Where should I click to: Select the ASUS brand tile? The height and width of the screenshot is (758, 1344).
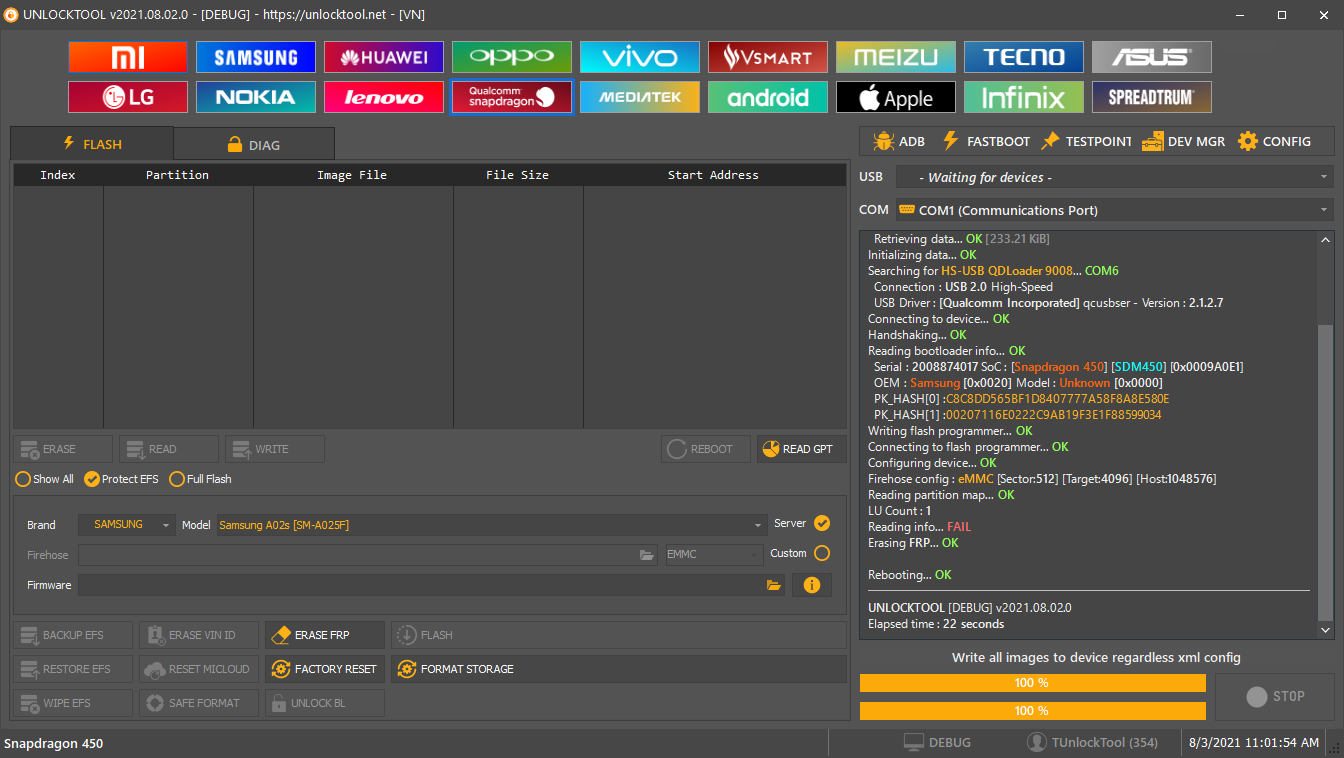point(1152,57)
